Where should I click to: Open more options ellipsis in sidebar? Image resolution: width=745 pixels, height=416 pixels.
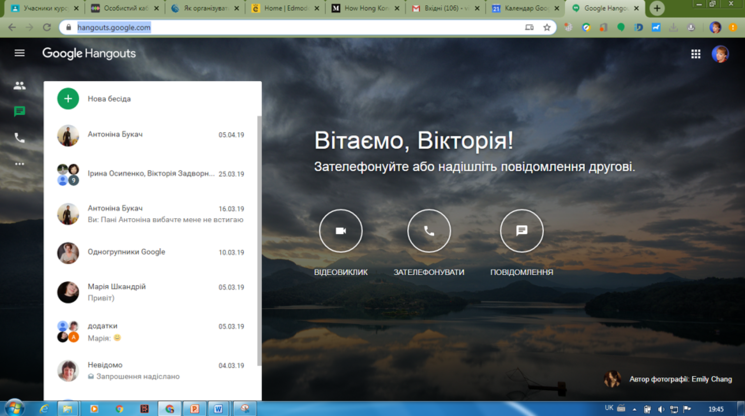click(19, 164)
